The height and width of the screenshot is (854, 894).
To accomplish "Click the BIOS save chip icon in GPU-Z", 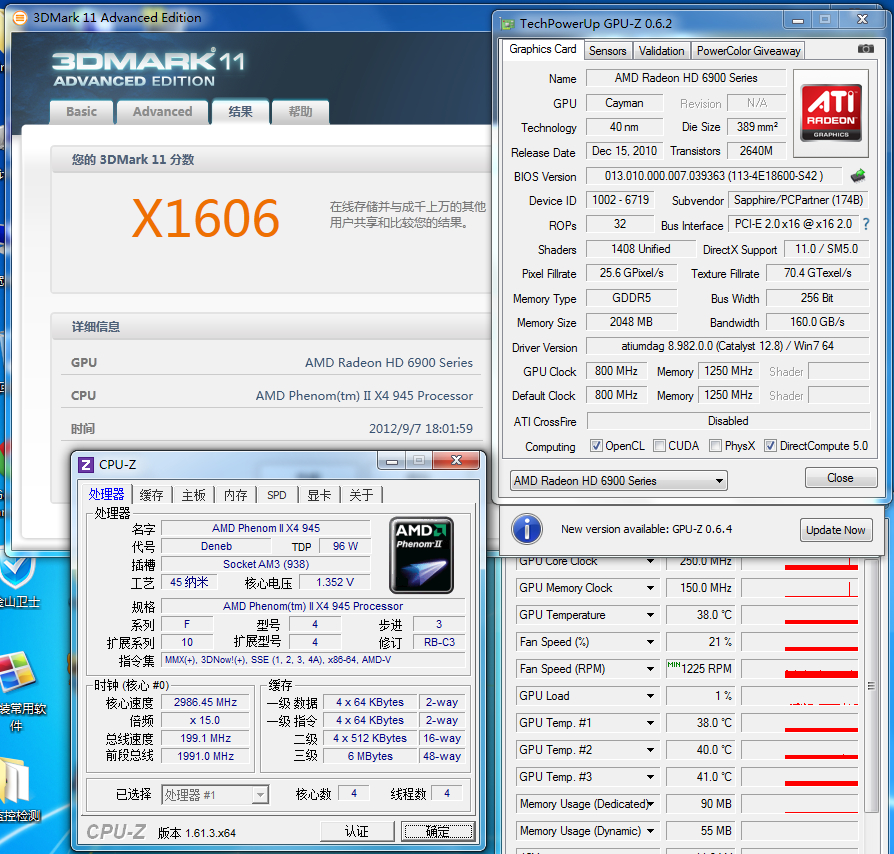I will point(857,176).
